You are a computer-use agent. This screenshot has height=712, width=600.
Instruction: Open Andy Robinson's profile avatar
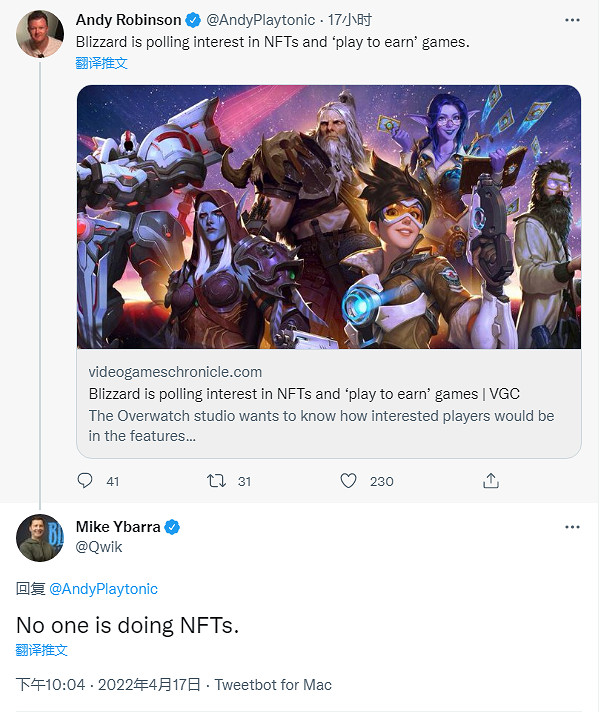(x=40, y=33)
